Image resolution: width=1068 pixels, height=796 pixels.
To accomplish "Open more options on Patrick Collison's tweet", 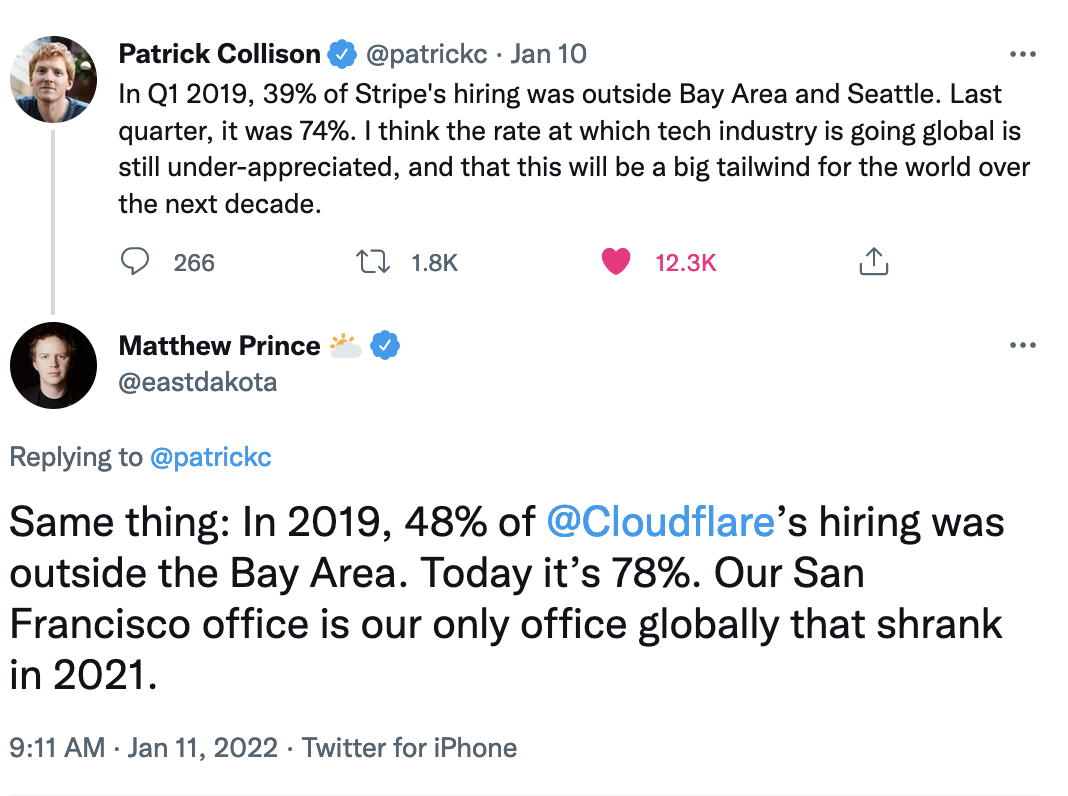I will [x=1022, y=54].
